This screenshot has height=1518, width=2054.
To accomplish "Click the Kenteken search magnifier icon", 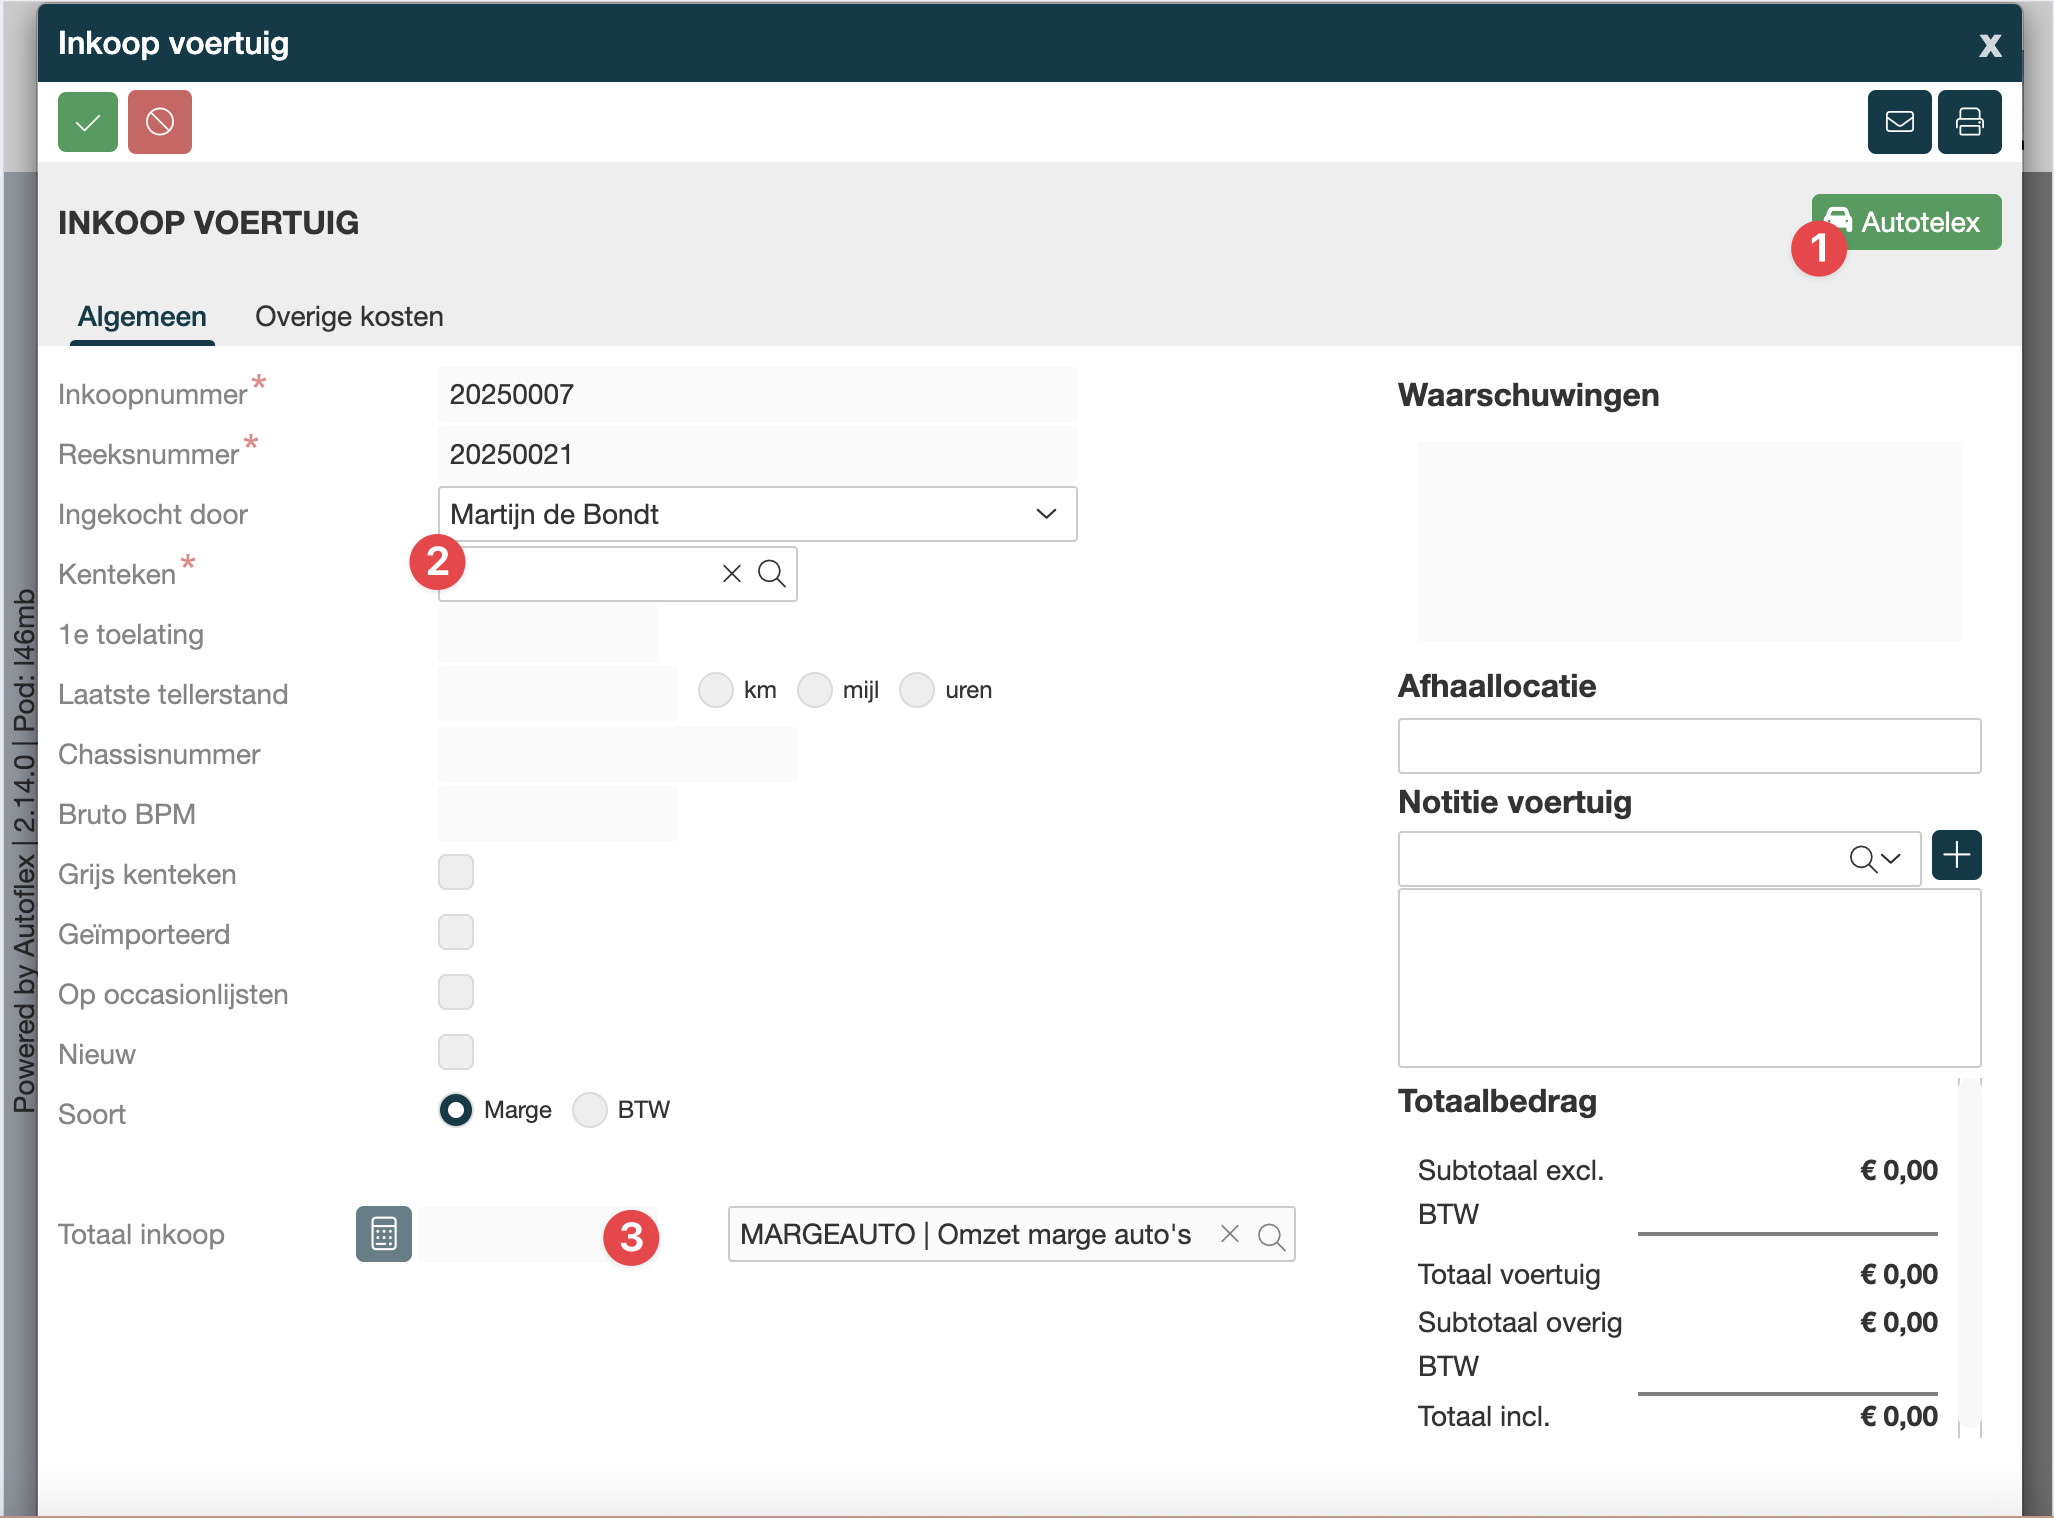I will 771,573.
